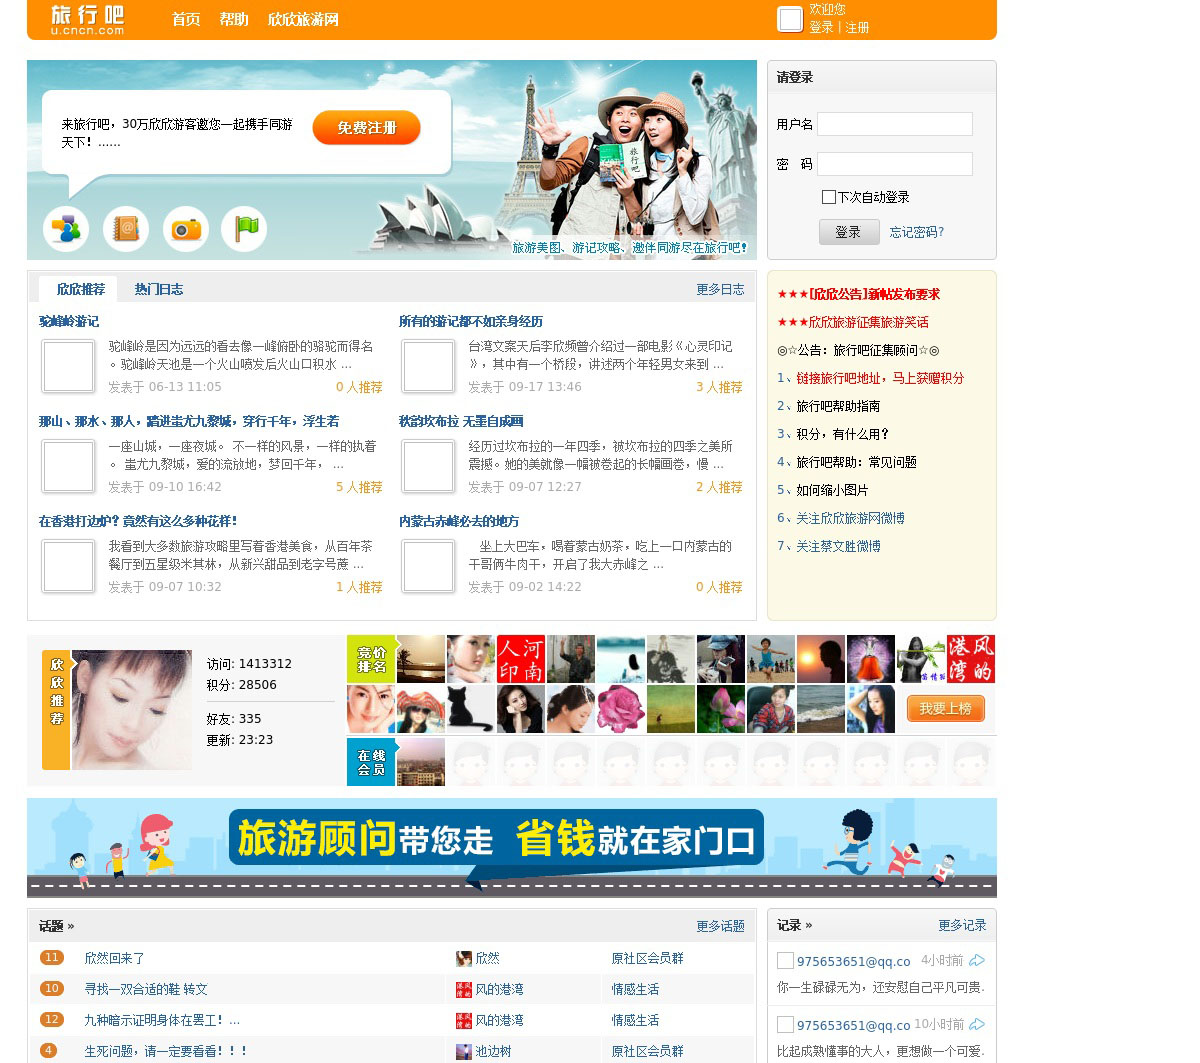Click the 积分: 28506 text
The image size is (1200, 1063).
click(x=241, y=685)
